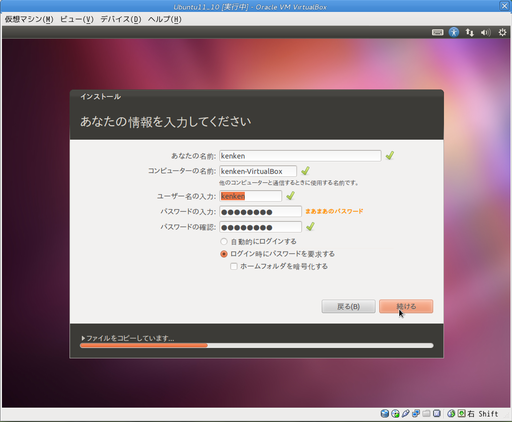The width and height of the screenshot is (512, 422).
Task: Click the VirtualBox USB devices status icon
Action: pyautogui.click(x=406, y=414)
